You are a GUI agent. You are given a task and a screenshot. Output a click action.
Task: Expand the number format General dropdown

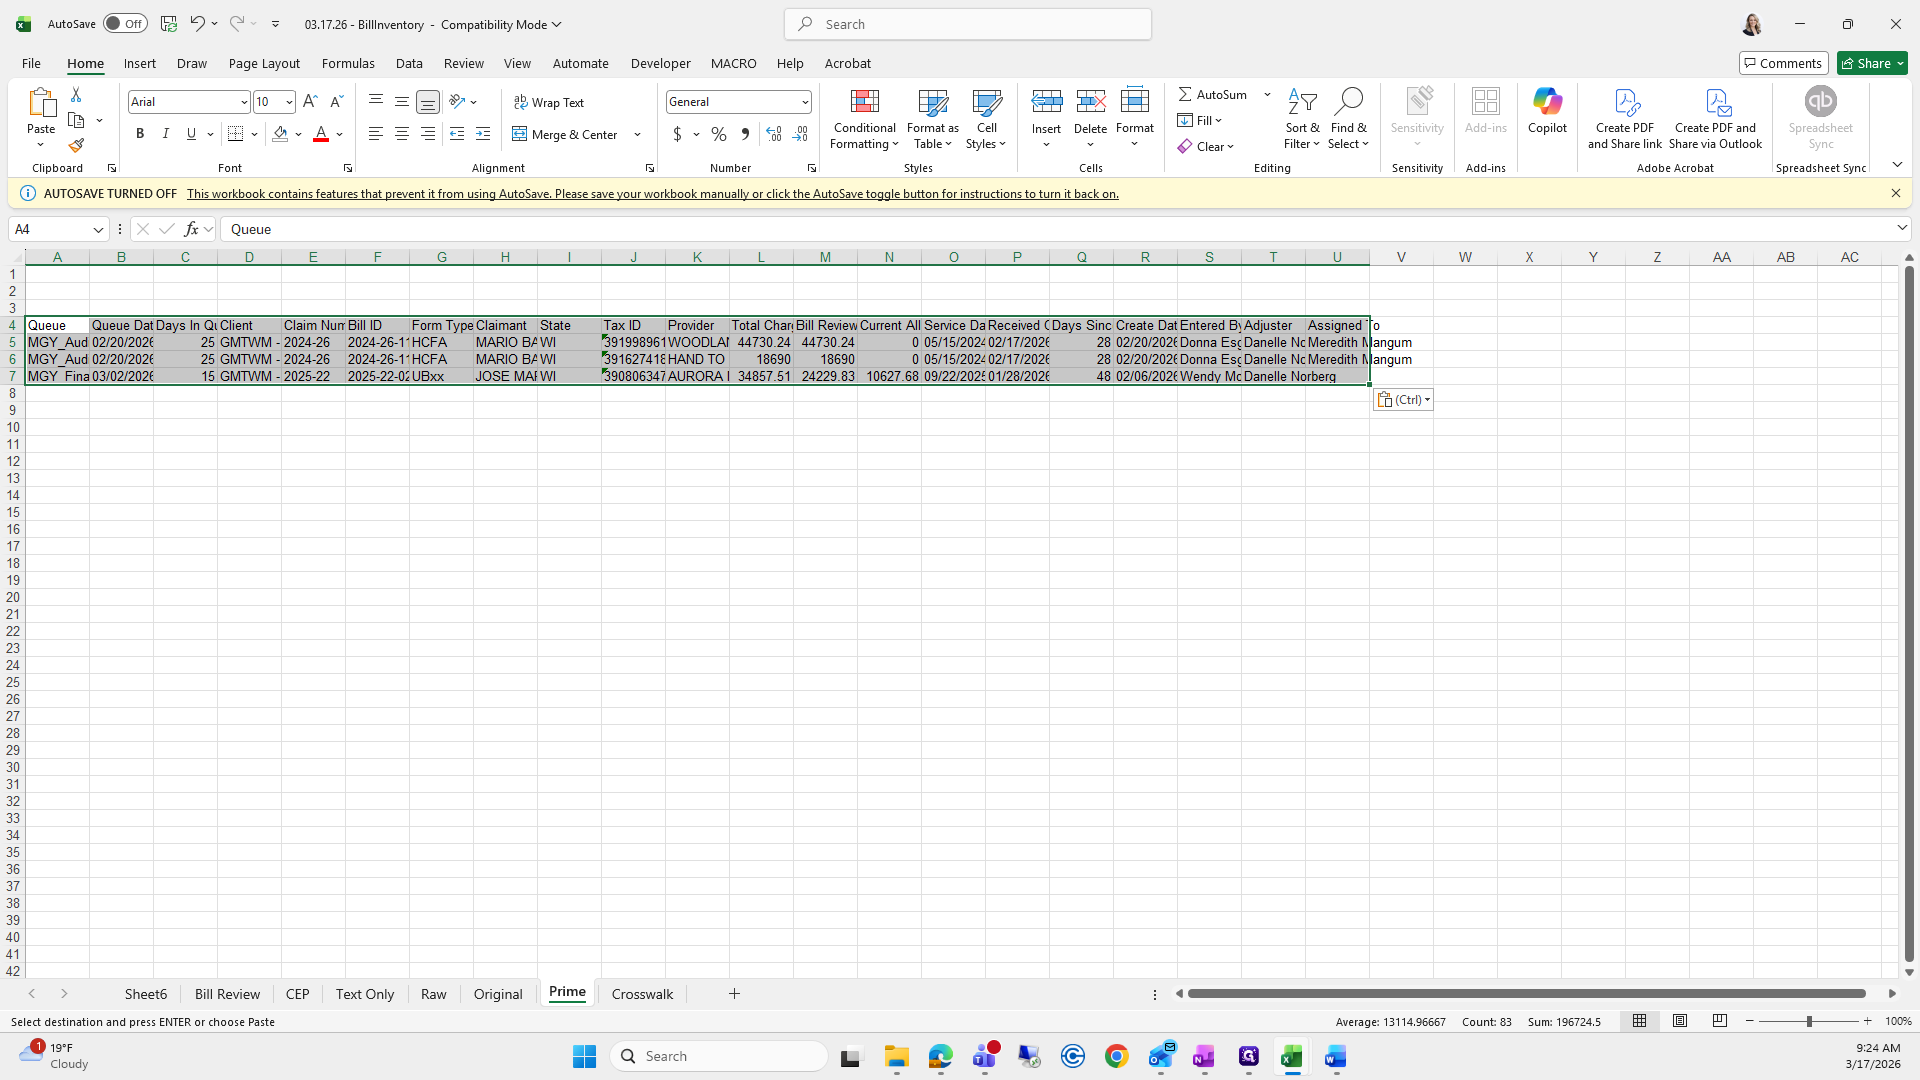804,102
